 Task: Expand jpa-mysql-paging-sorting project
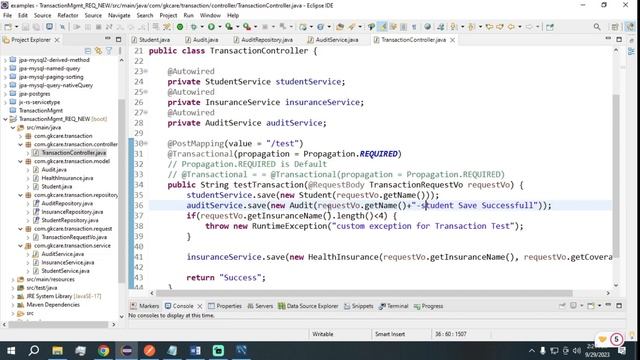click(5, 77)
